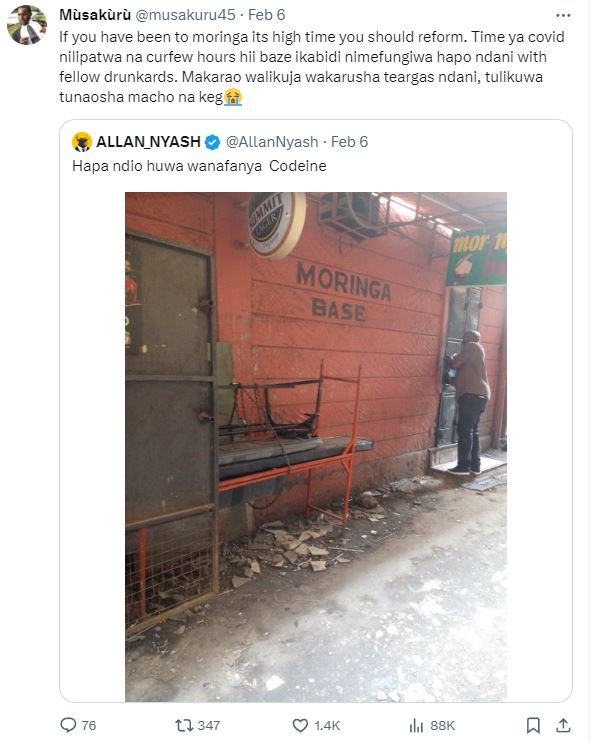Visit the @AllanNyash handle
Viewport: 603px width, 742px height.
272,141
